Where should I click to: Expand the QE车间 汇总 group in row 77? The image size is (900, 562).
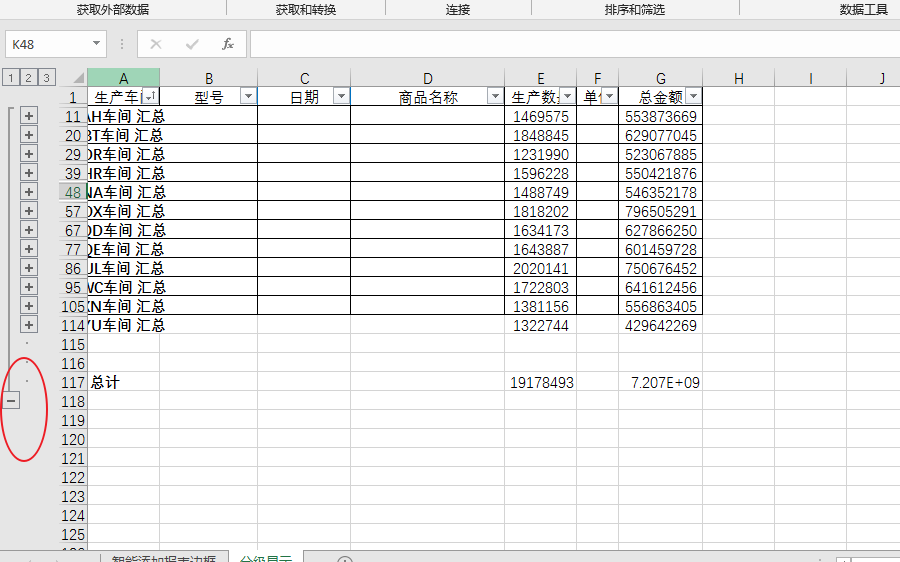[29, 249]
